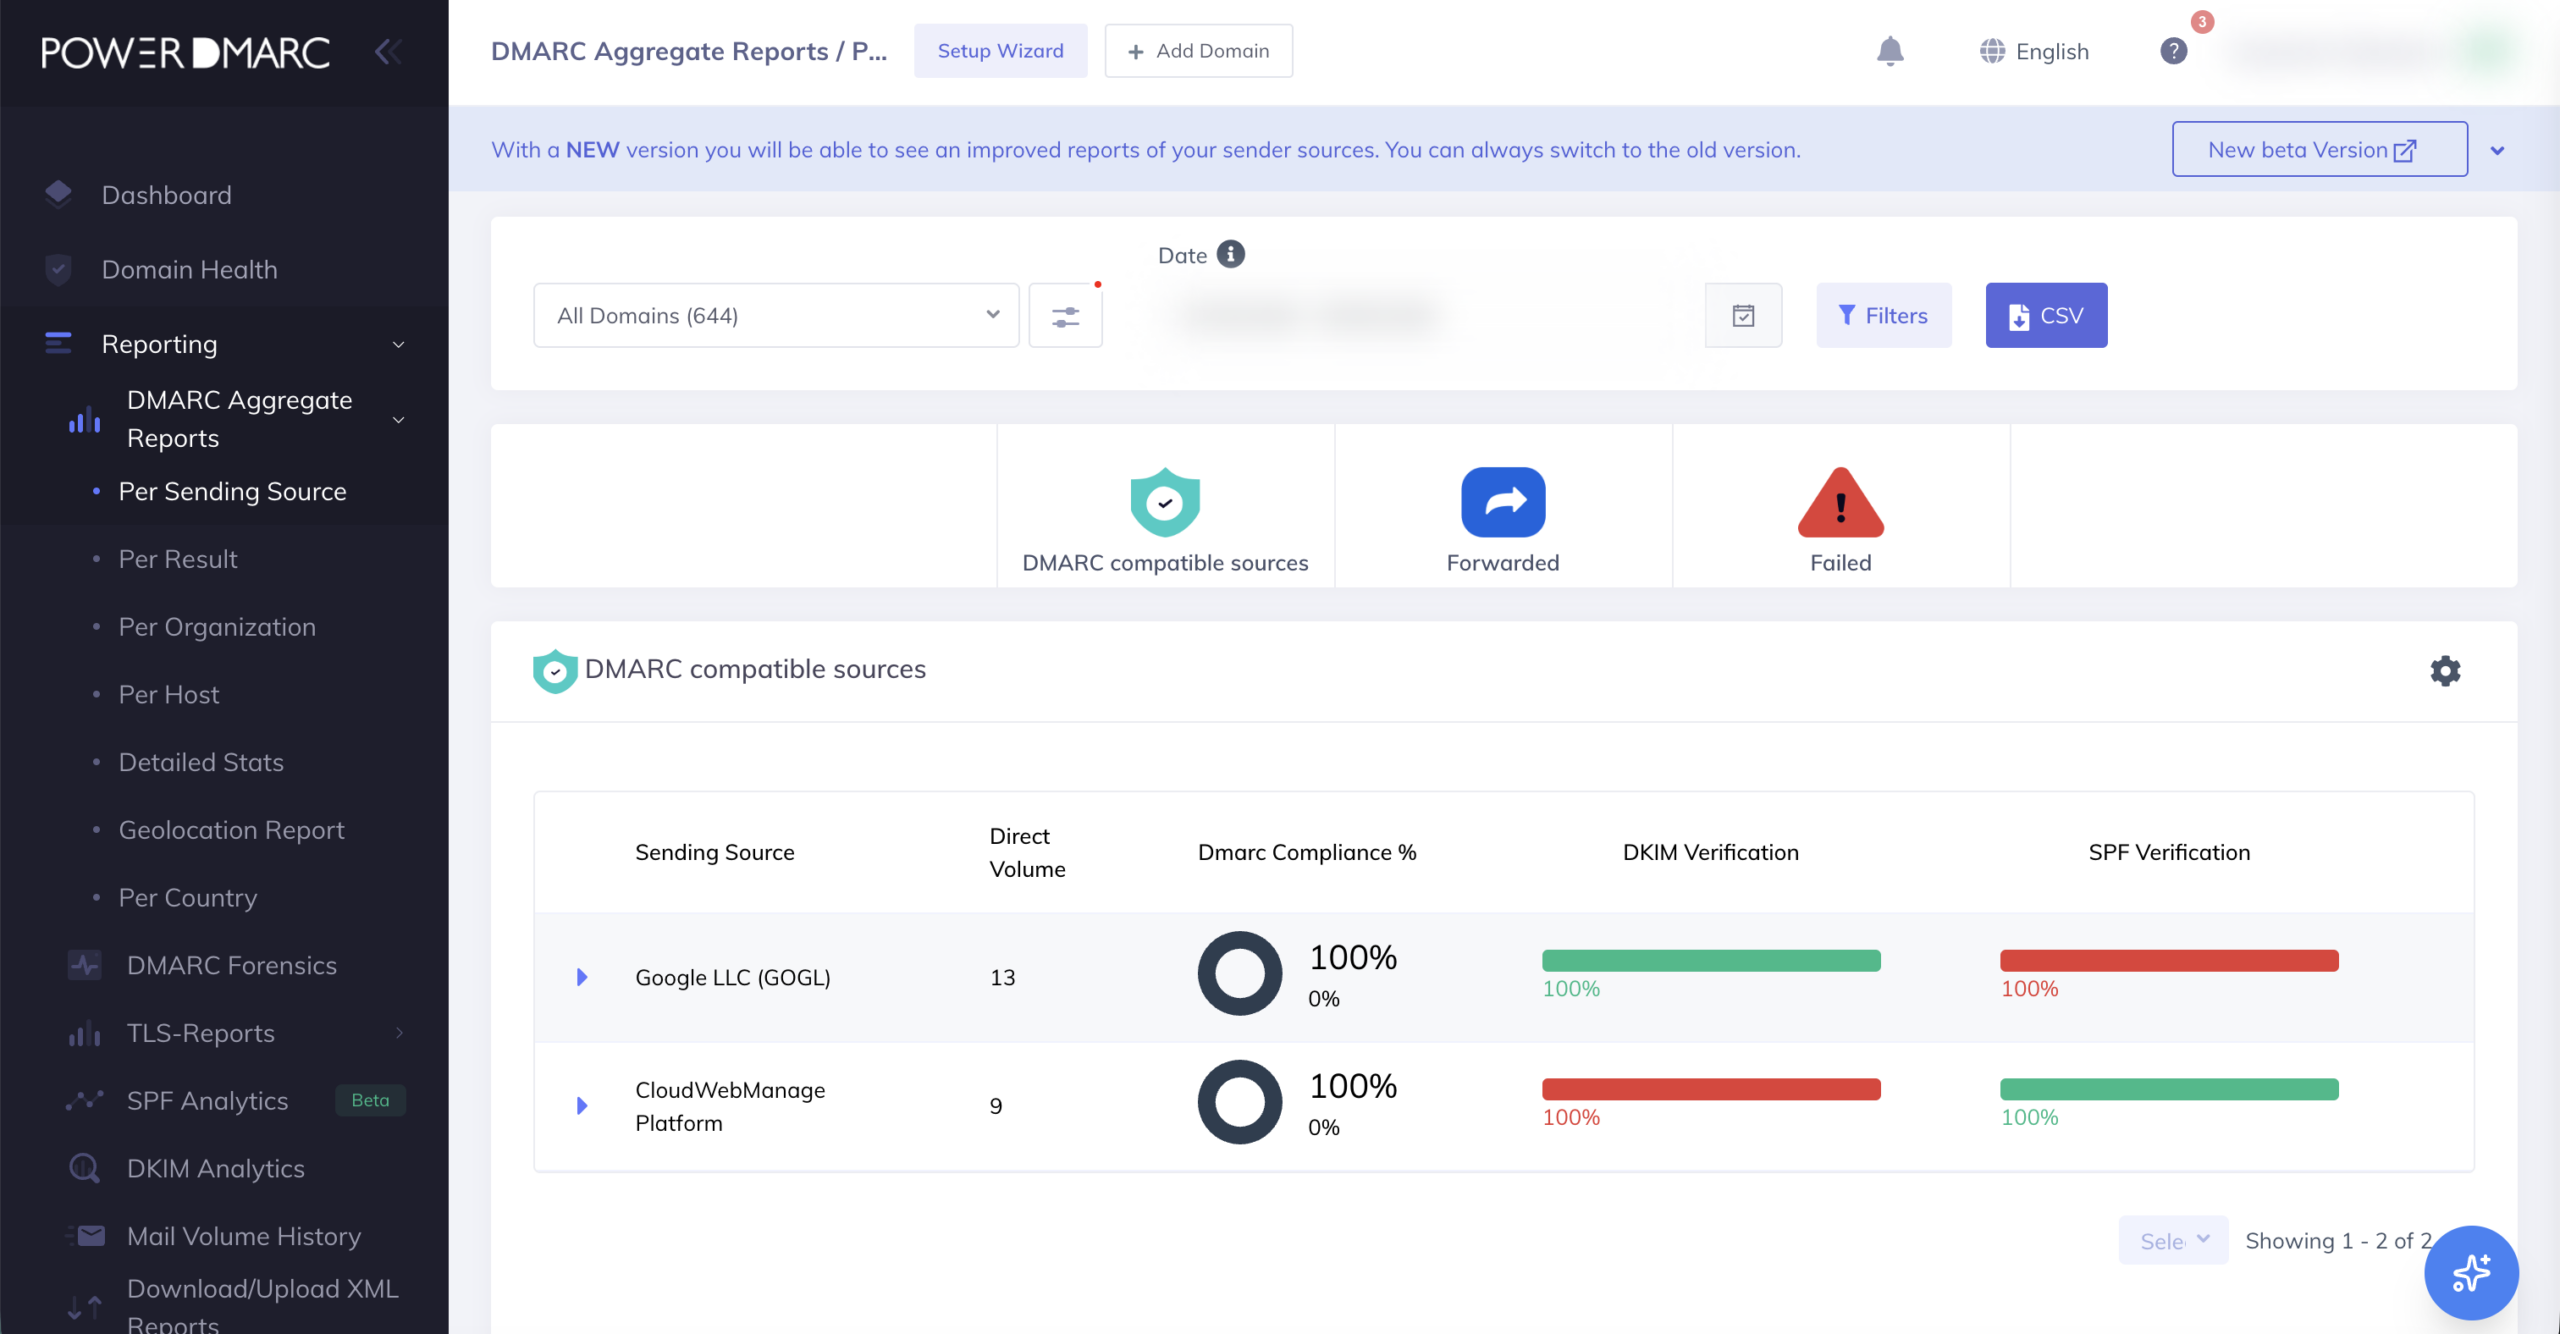Click Google LLC compliance donut chart
Viewport: 2560px width, 1334px height.
(x=1240, y=974)
